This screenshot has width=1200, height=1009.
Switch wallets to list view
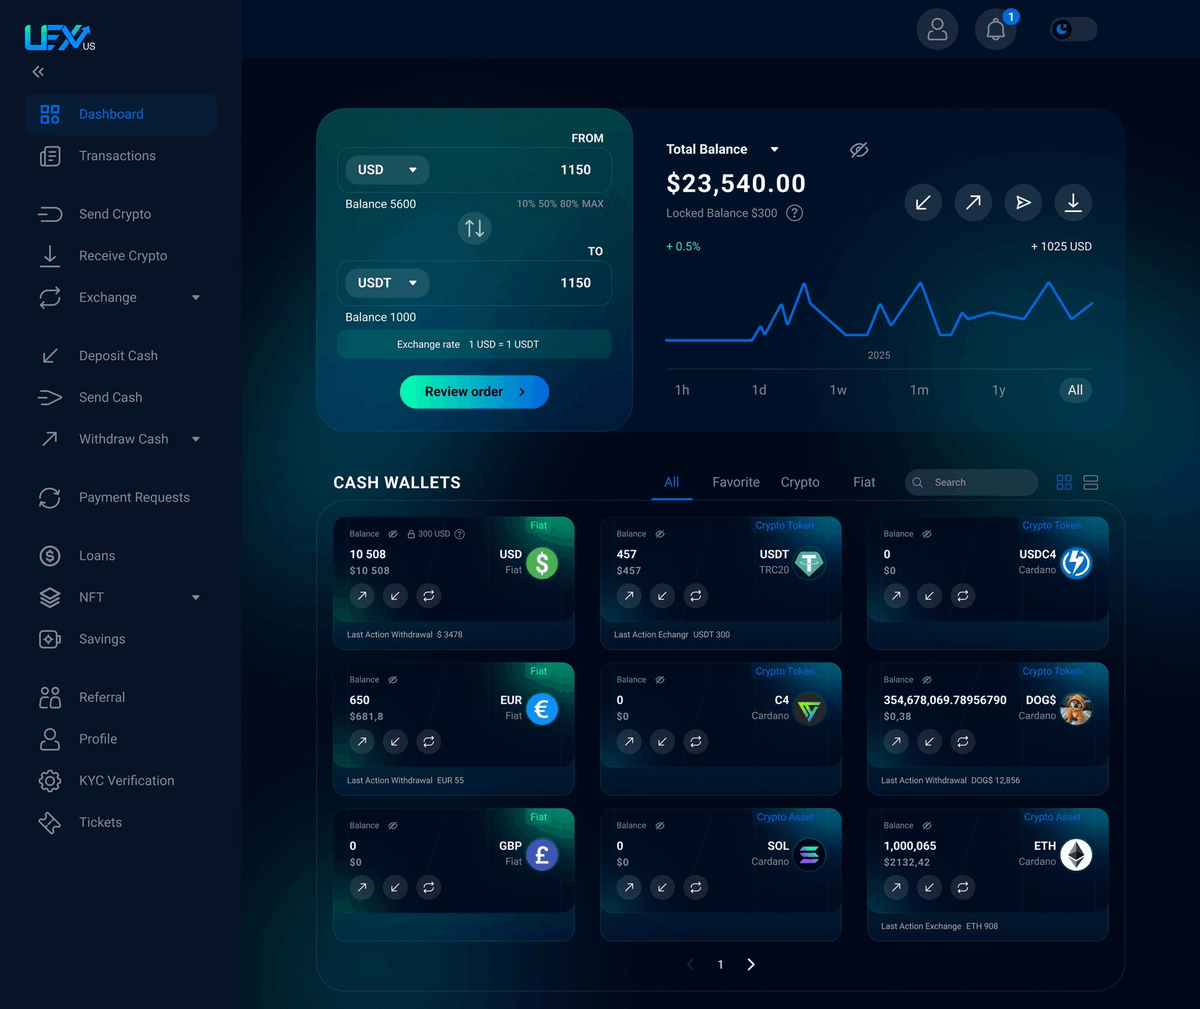coord(1091,483)
